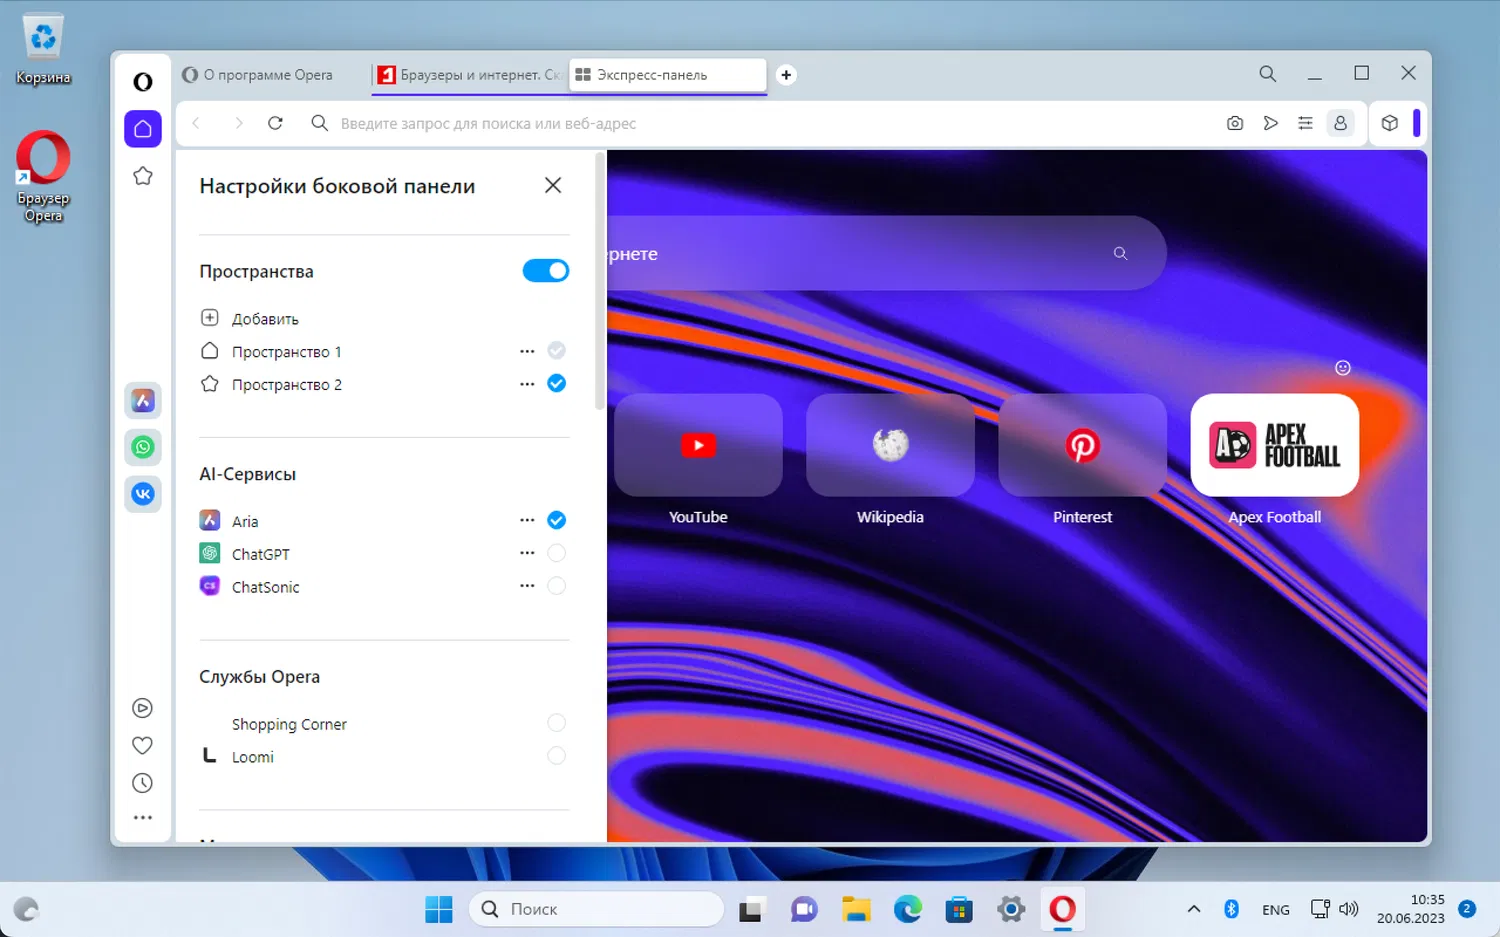Click the sidebar settings panel scrollbar
1500x937 pixels.
point(600,280)
